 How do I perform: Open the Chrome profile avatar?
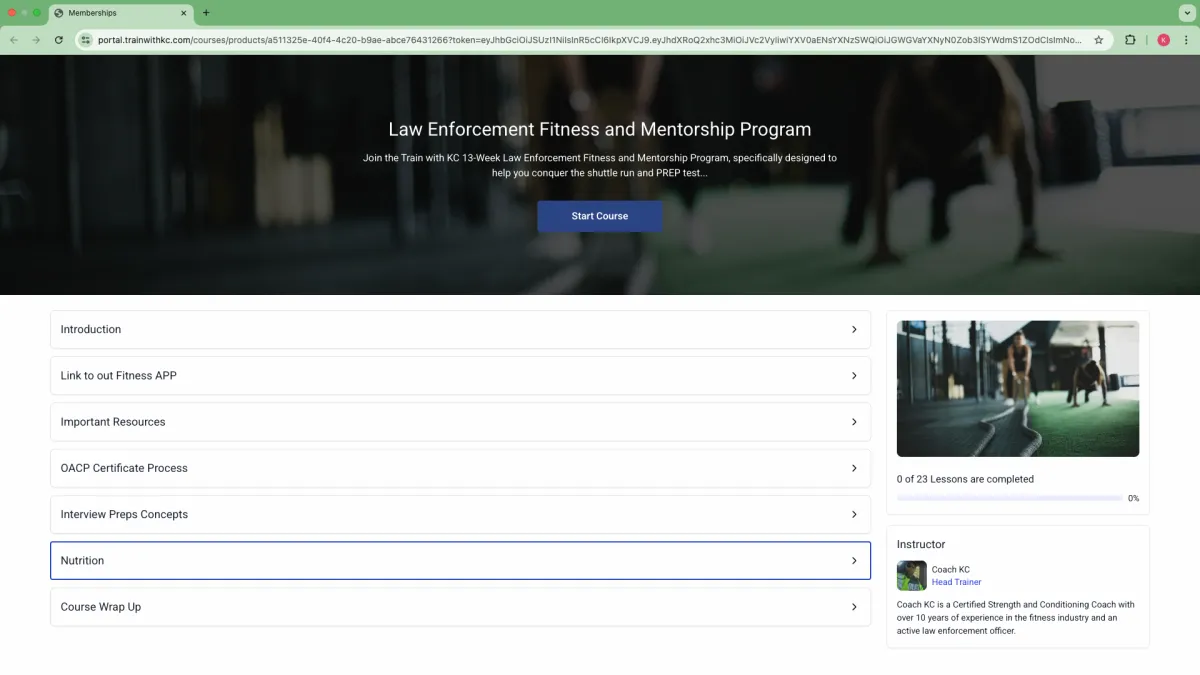coord(1163,40)
